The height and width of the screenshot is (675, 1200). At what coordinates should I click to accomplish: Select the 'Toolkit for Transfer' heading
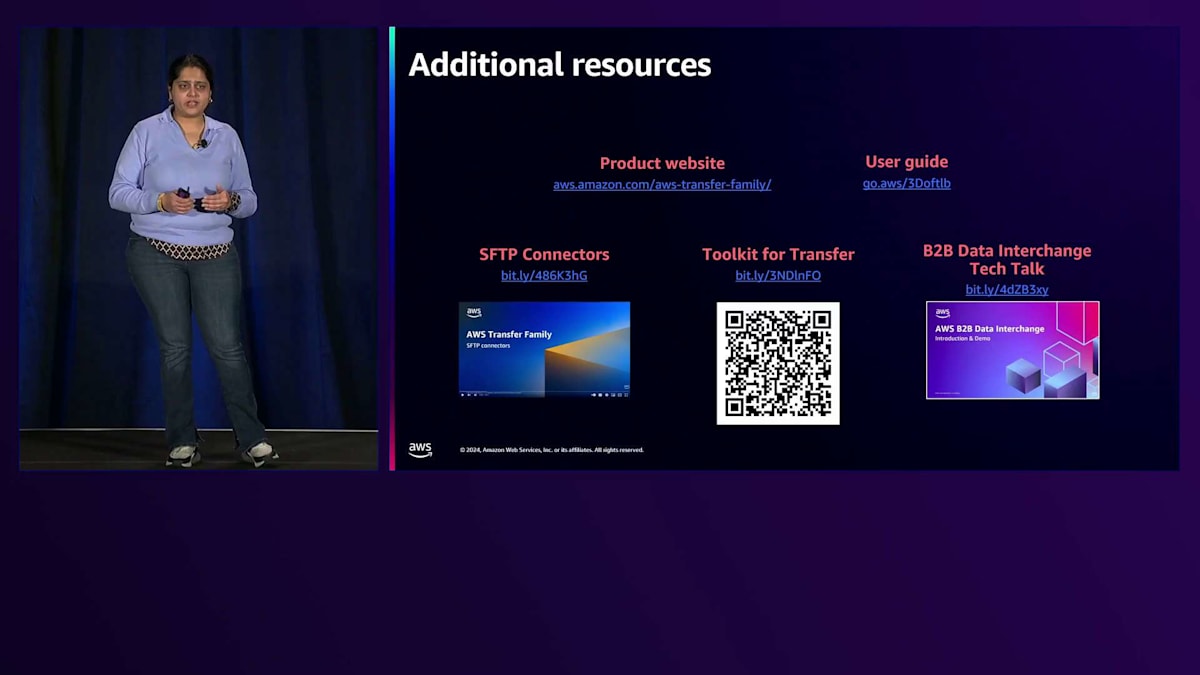pyautogui.click(x=778, y=255)
